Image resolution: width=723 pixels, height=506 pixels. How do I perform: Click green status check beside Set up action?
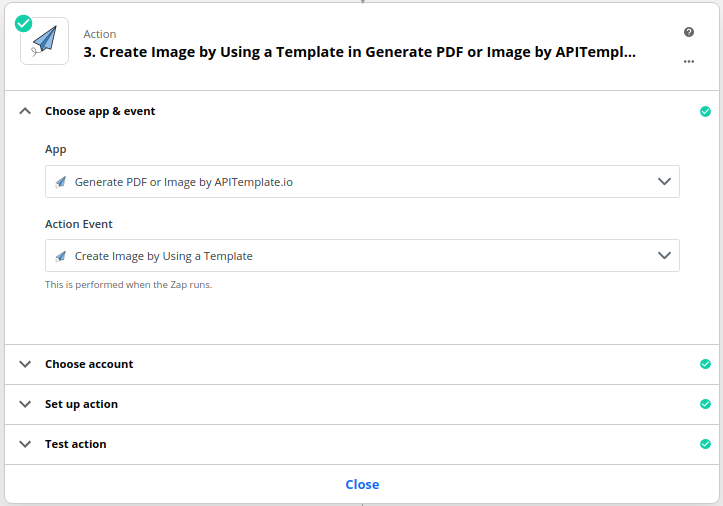pos(705,404)
